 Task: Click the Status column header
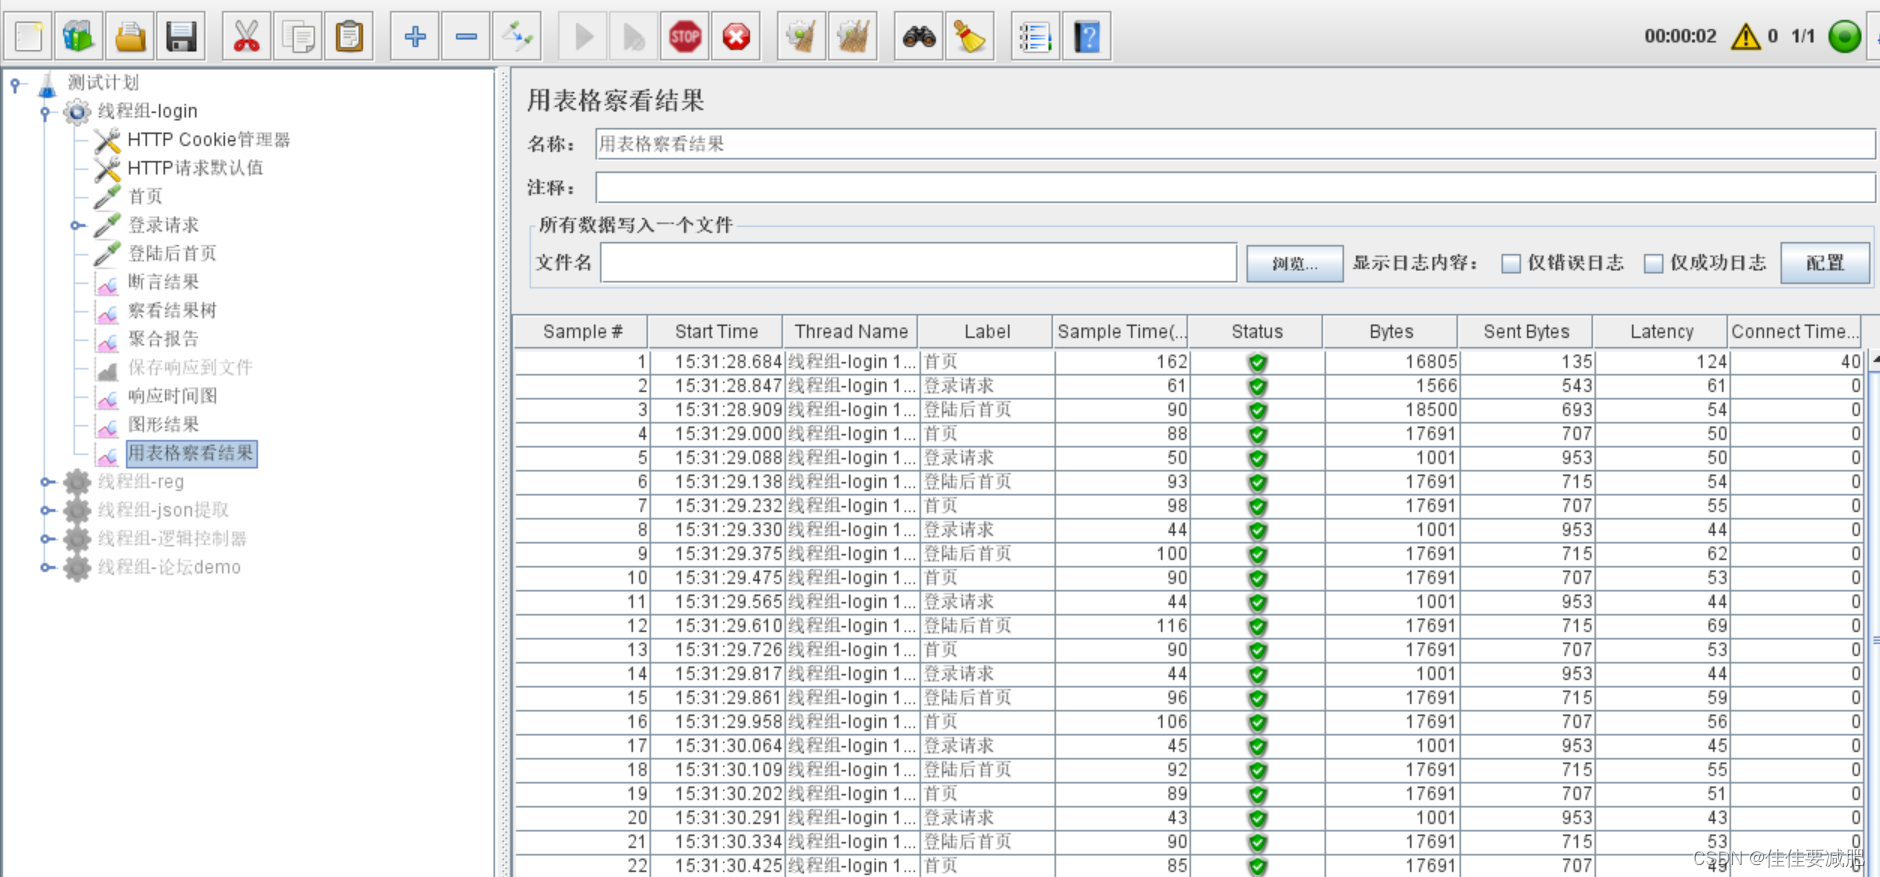click(x=1257, y=332)
